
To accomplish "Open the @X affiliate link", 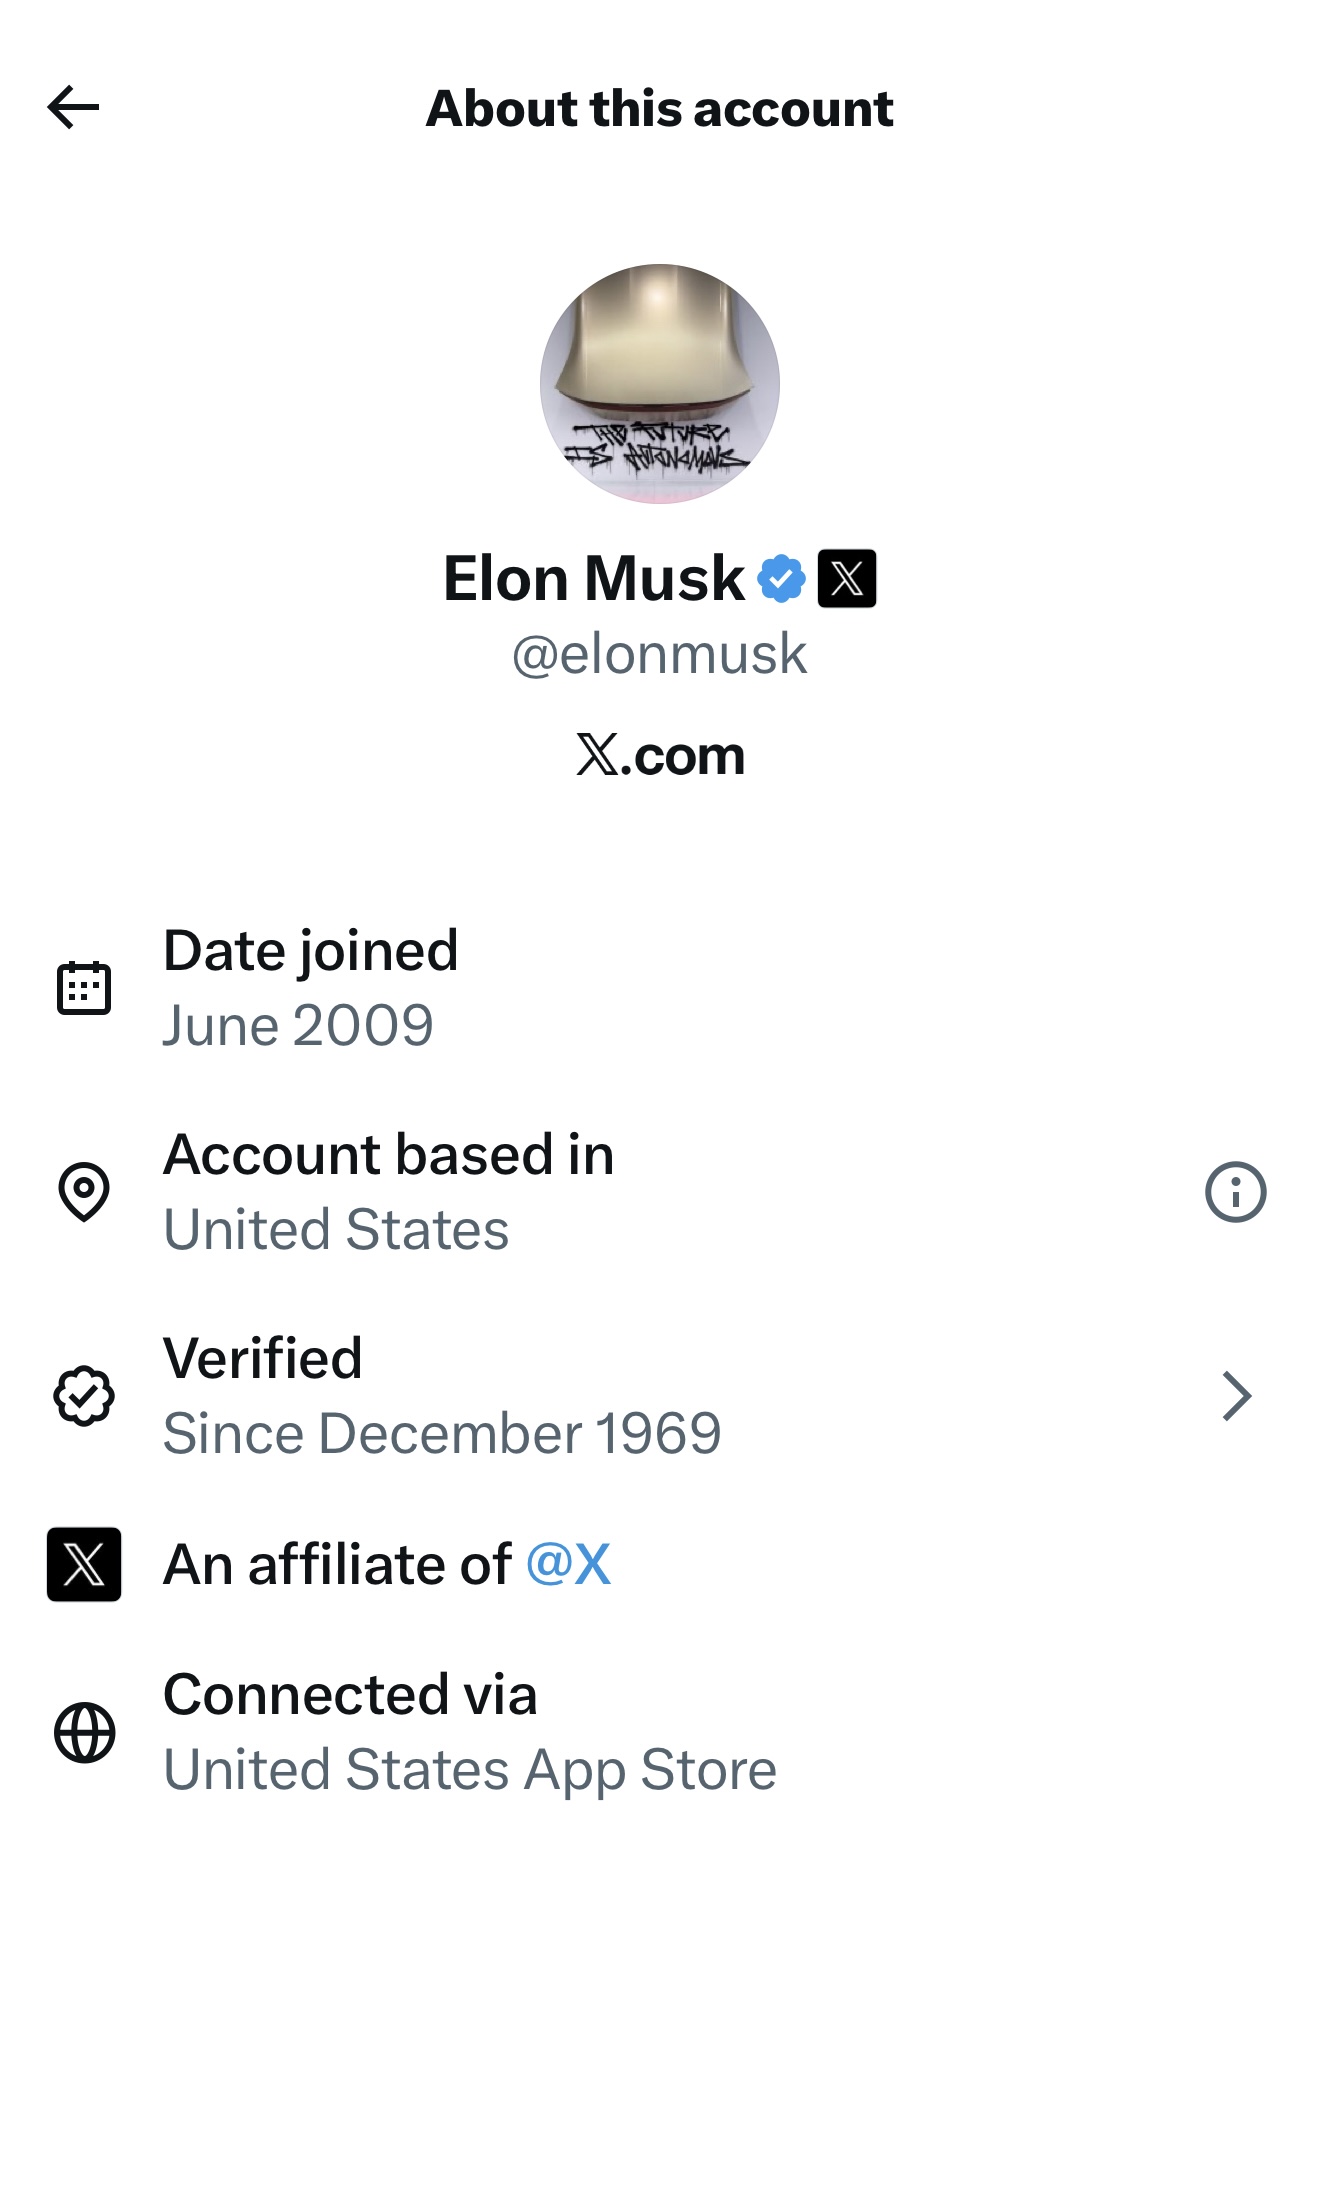I will 568,1564.
